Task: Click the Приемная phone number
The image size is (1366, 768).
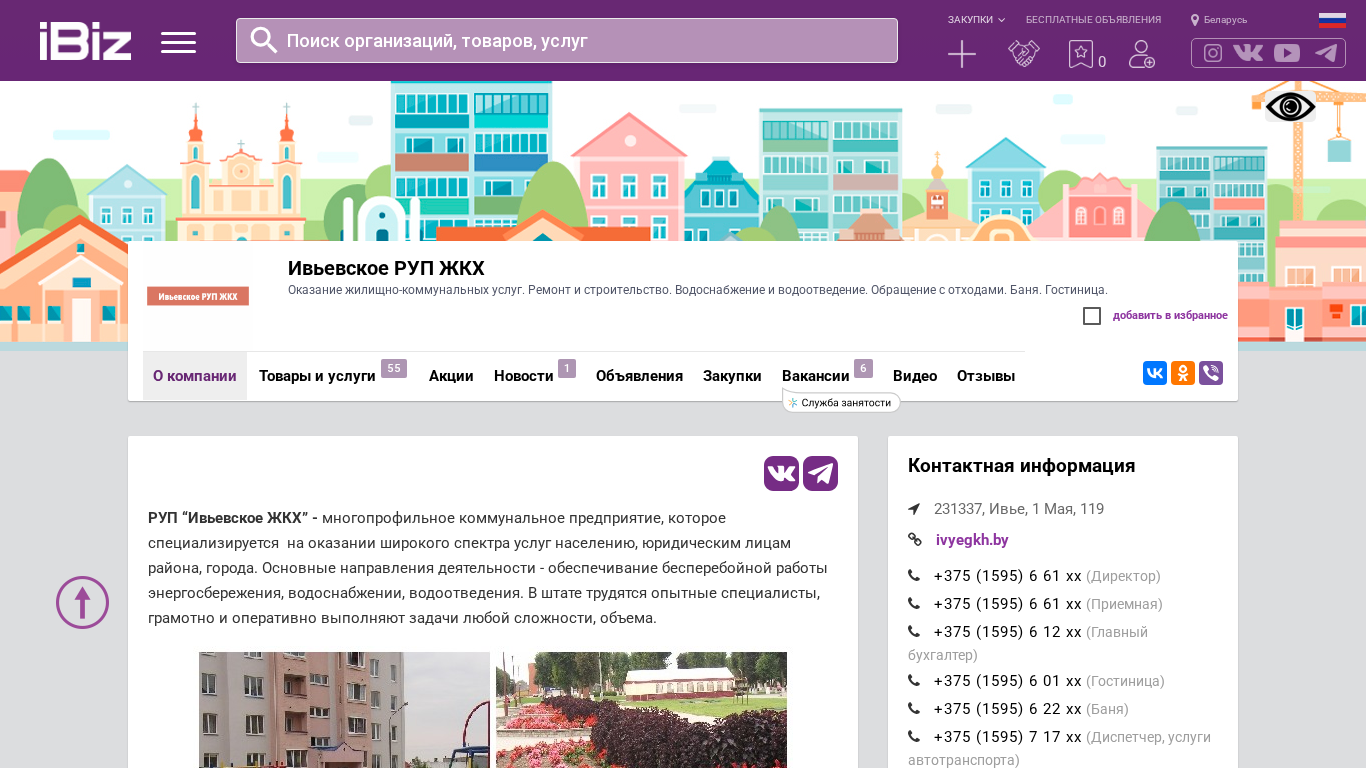Action: 1007,604
